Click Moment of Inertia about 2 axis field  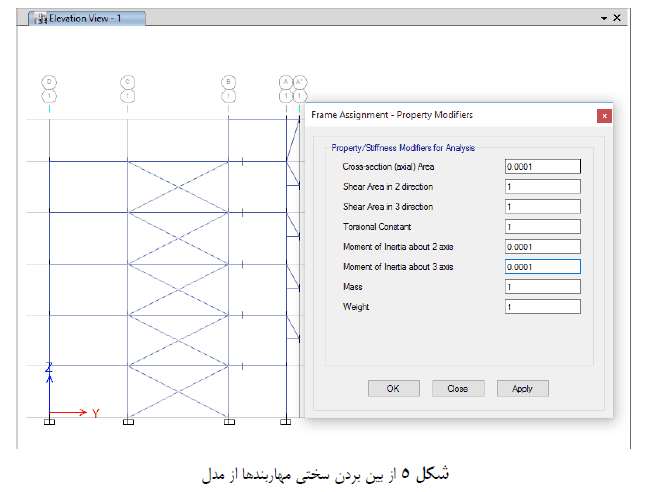tap(543, 247)
